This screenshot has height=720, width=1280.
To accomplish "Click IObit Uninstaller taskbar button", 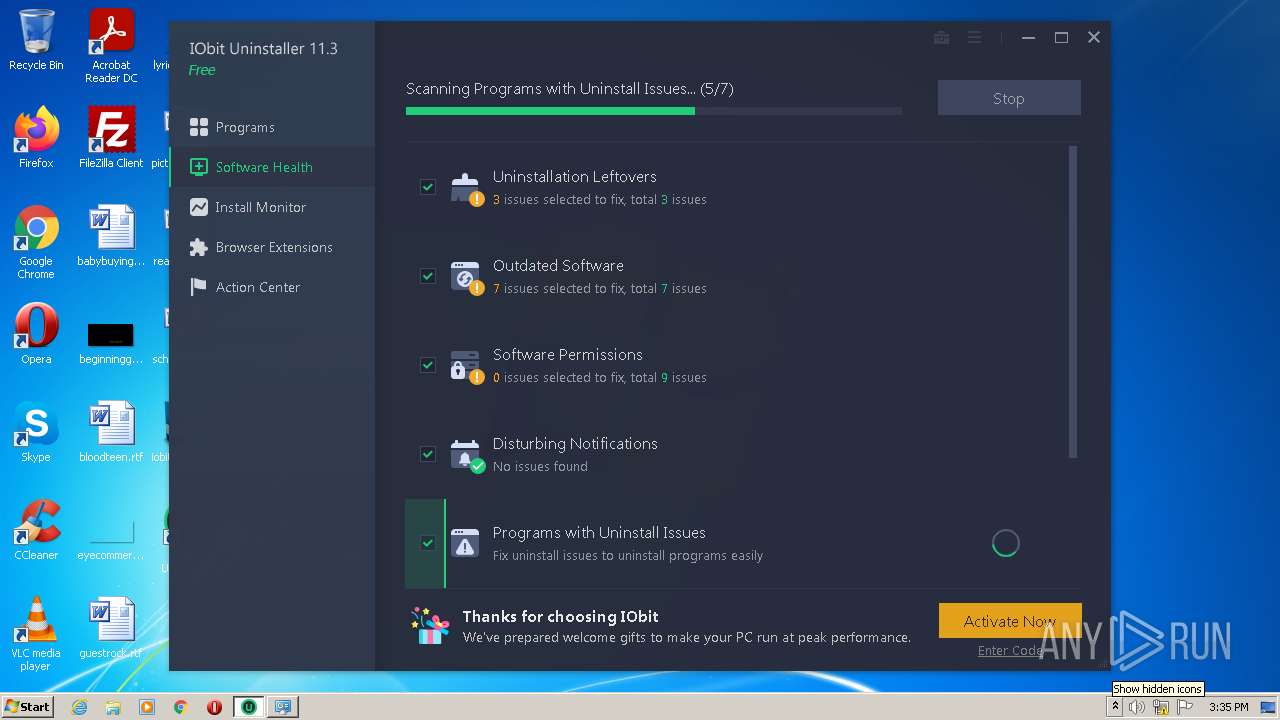I will point(248,707).
